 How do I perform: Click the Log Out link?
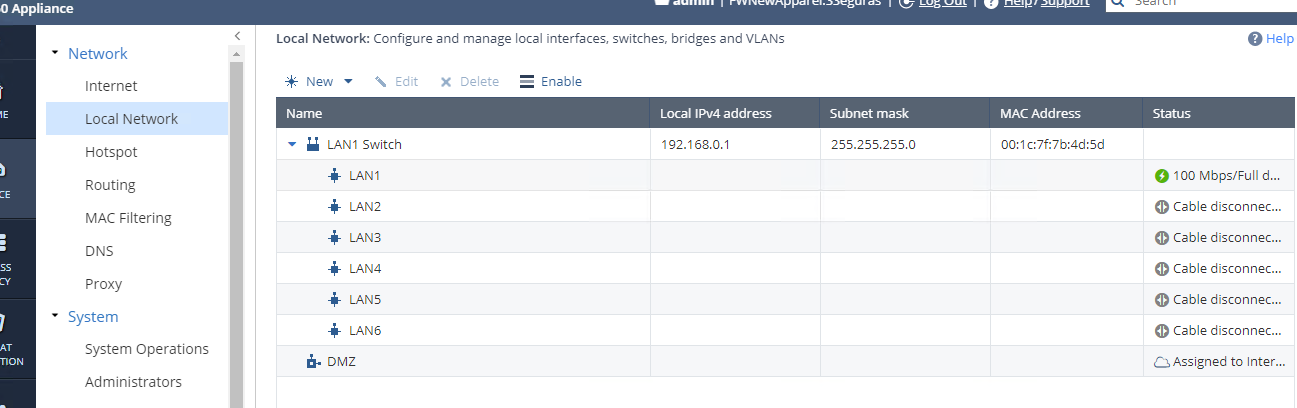pos(942,3)
